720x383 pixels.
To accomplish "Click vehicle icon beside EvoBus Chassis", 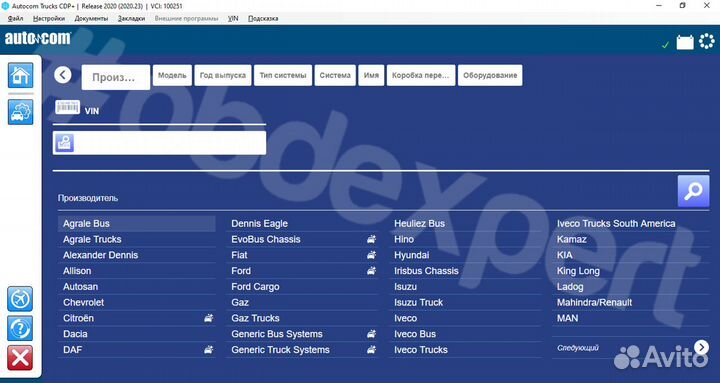I will [x=371, y=239].
